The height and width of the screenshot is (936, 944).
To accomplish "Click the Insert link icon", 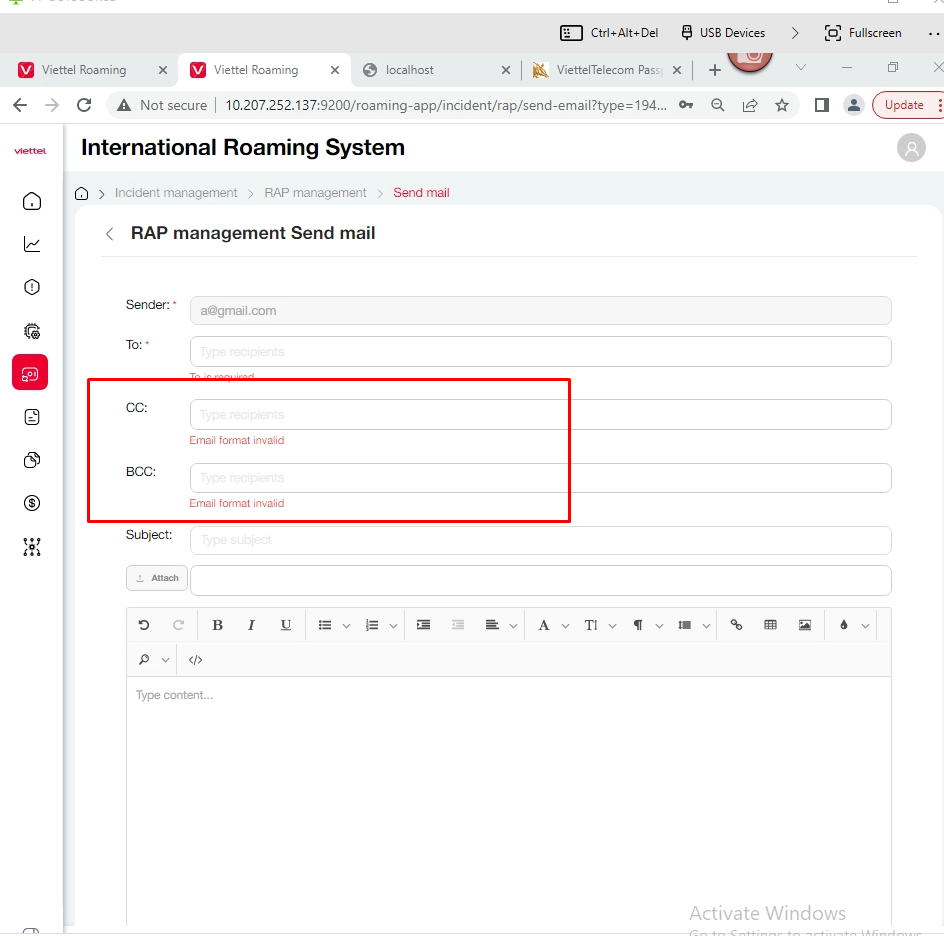I will point(736,625).
